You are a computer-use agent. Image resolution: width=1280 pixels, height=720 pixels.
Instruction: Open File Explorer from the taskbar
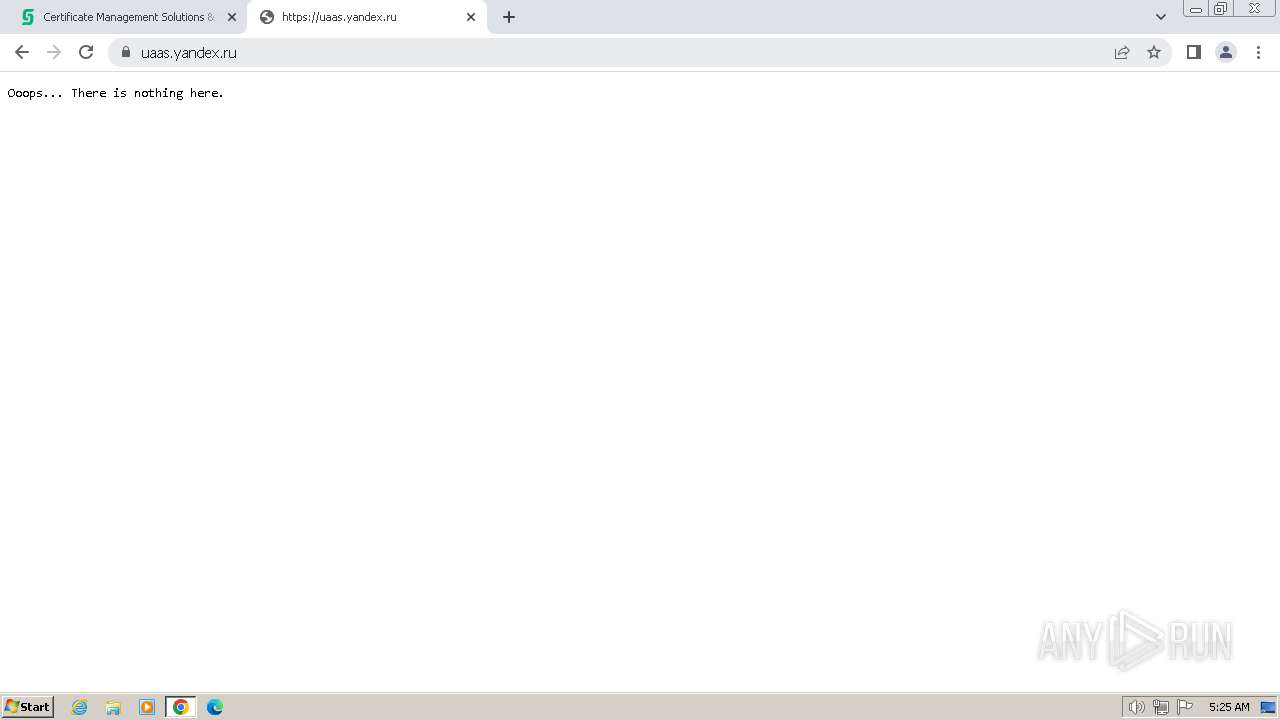pos(113,707)
